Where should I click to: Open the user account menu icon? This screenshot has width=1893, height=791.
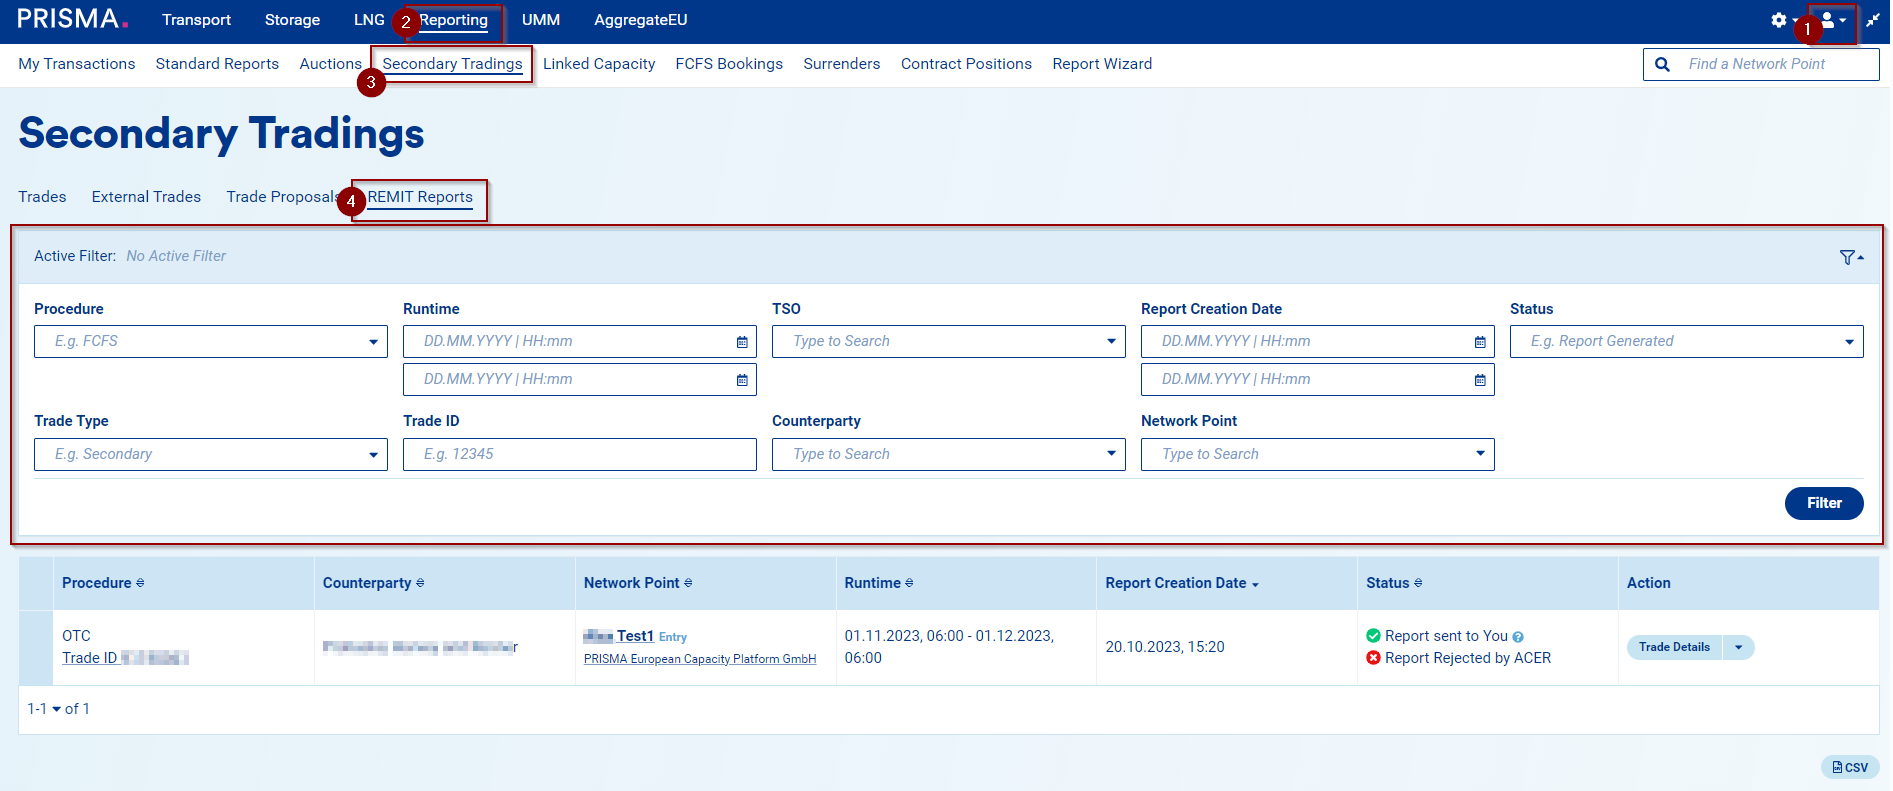(x=1831, y=20)
